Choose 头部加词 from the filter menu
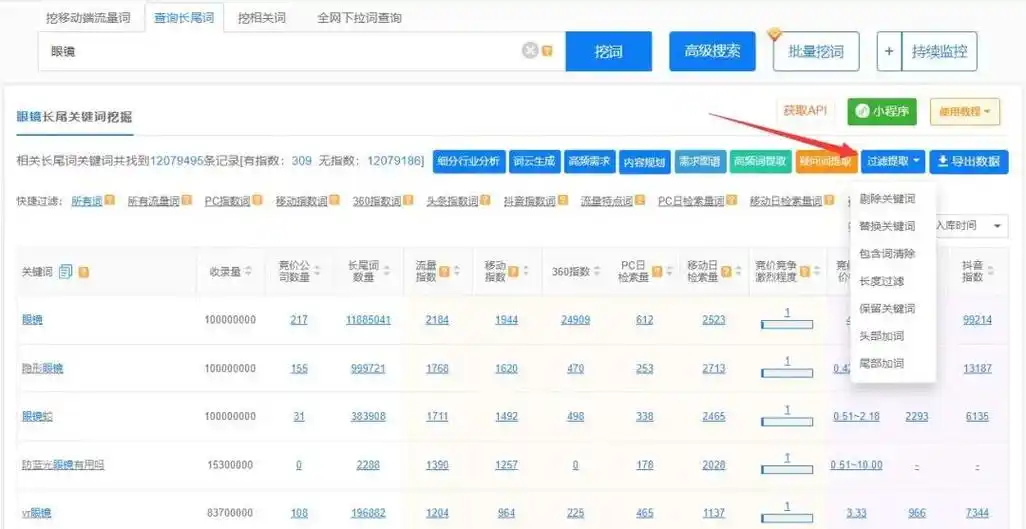 tap(882, 336)
